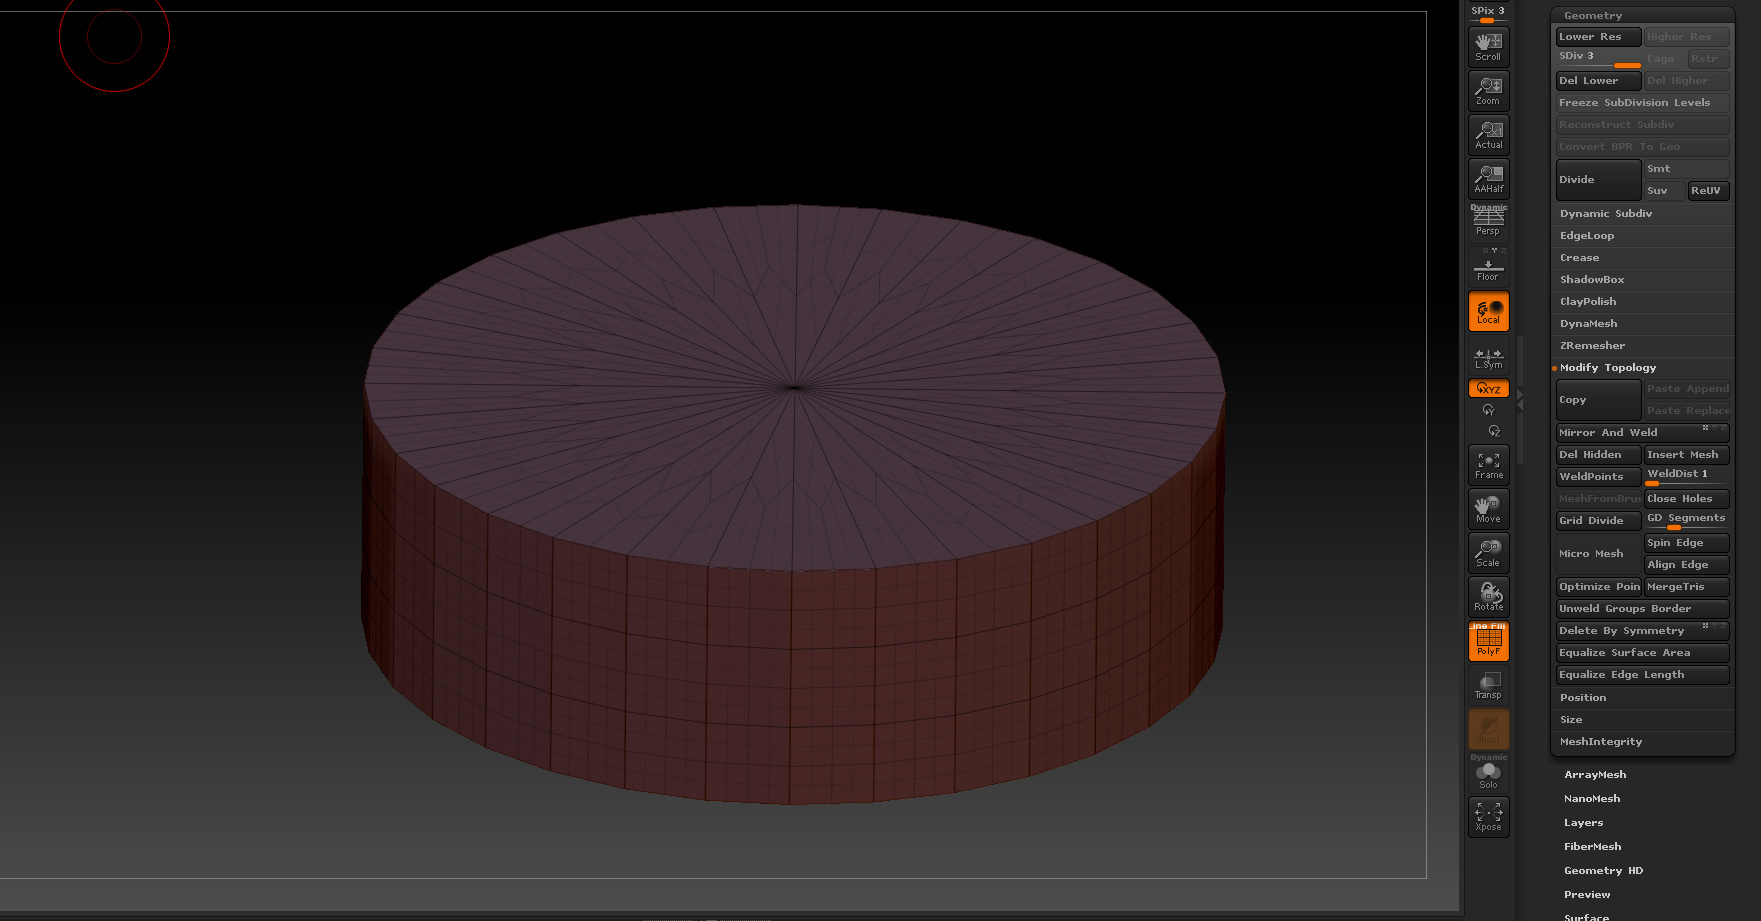This screenshot has height=921, width=1761.
Task: Click Close Holes button
Action: tap(1686, 499)
